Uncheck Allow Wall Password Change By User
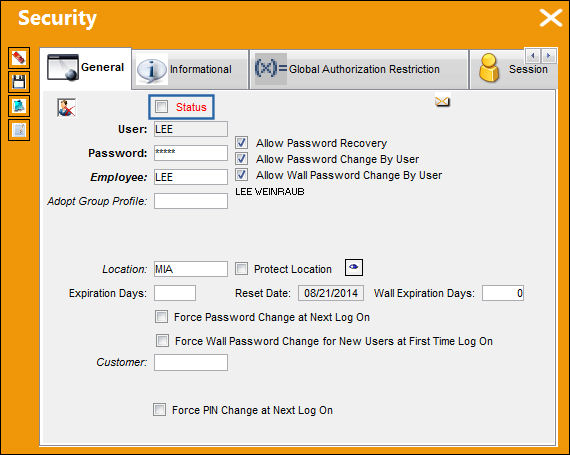 tap(241, 174)
